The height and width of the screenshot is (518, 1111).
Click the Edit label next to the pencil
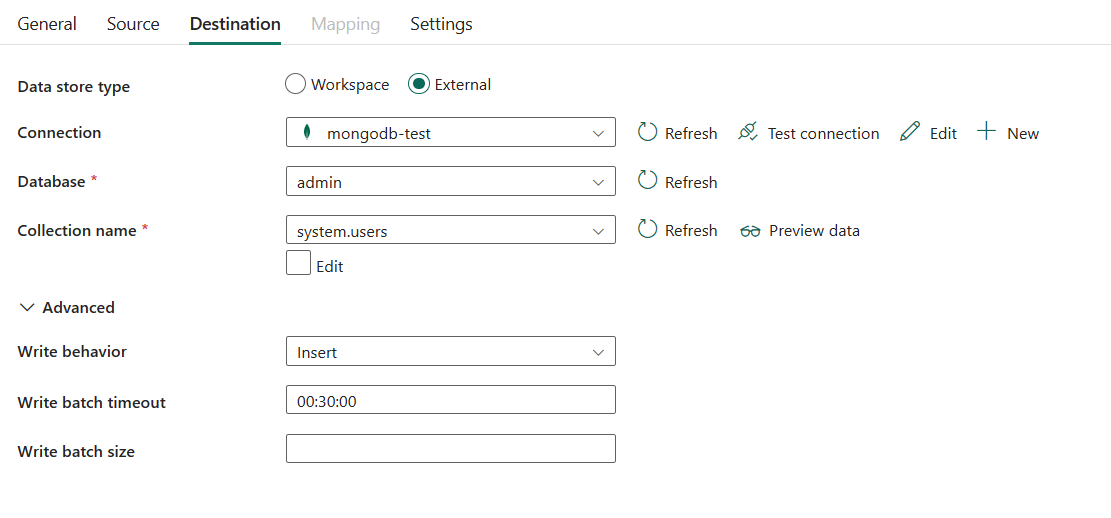click(944, 133)
